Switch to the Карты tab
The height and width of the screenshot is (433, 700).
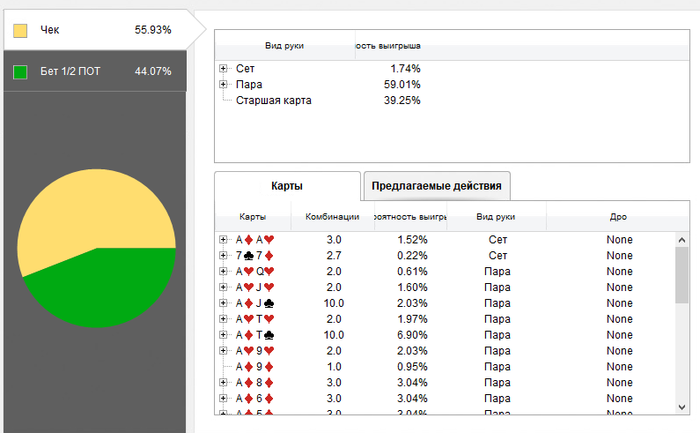(287, 186)
